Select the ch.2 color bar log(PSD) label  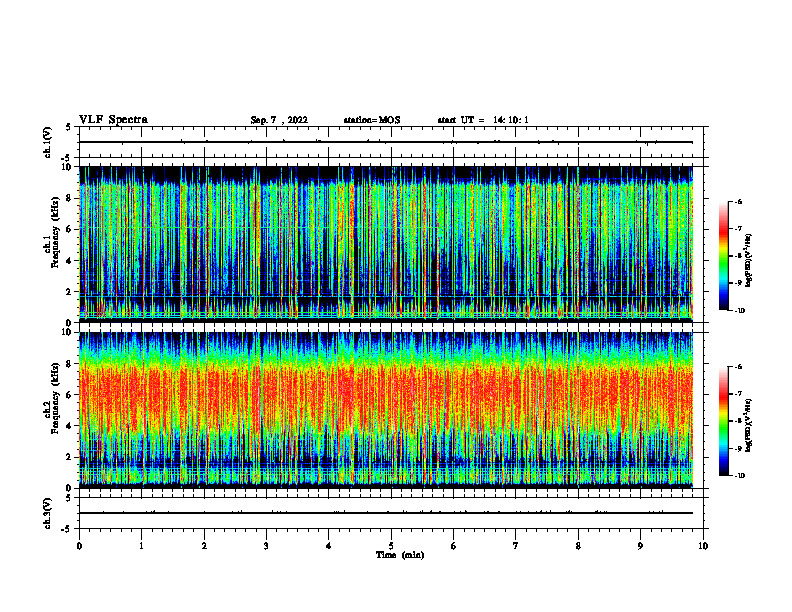point(749,425)
